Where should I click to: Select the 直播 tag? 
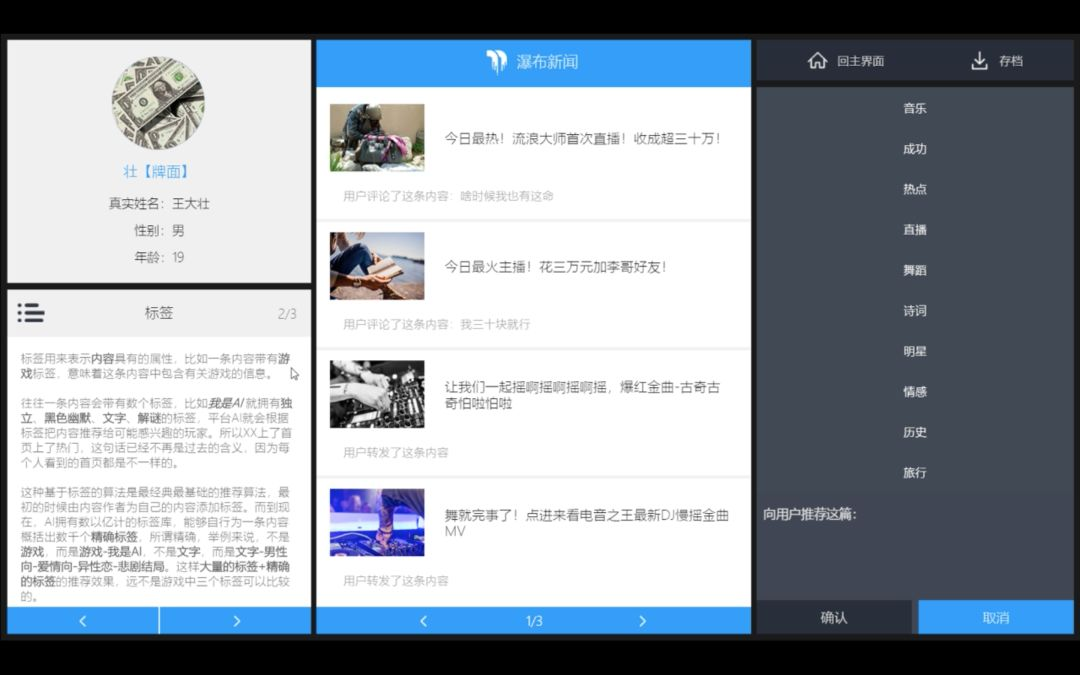[915, 229]
